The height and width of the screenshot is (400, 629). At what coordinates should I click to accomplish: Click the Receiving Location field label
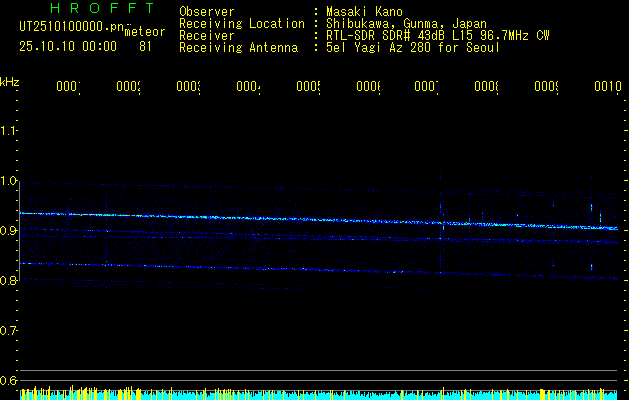coord(242,23)
